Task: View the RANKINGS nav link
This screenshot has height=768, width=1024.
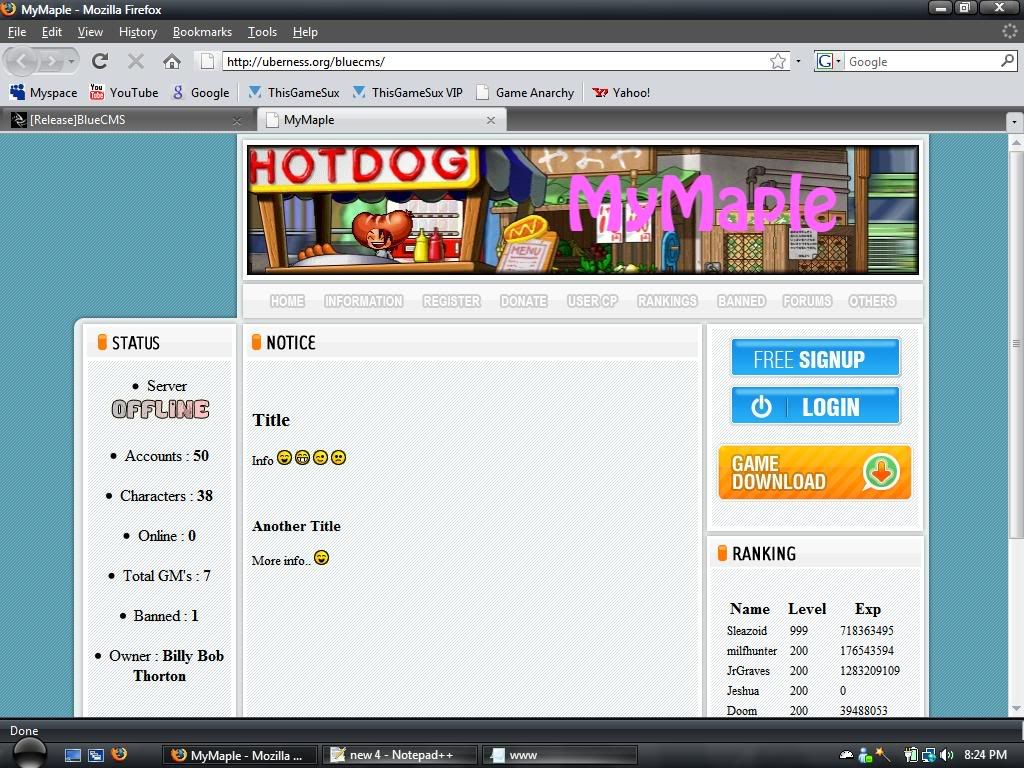Action: click(667, 301)
